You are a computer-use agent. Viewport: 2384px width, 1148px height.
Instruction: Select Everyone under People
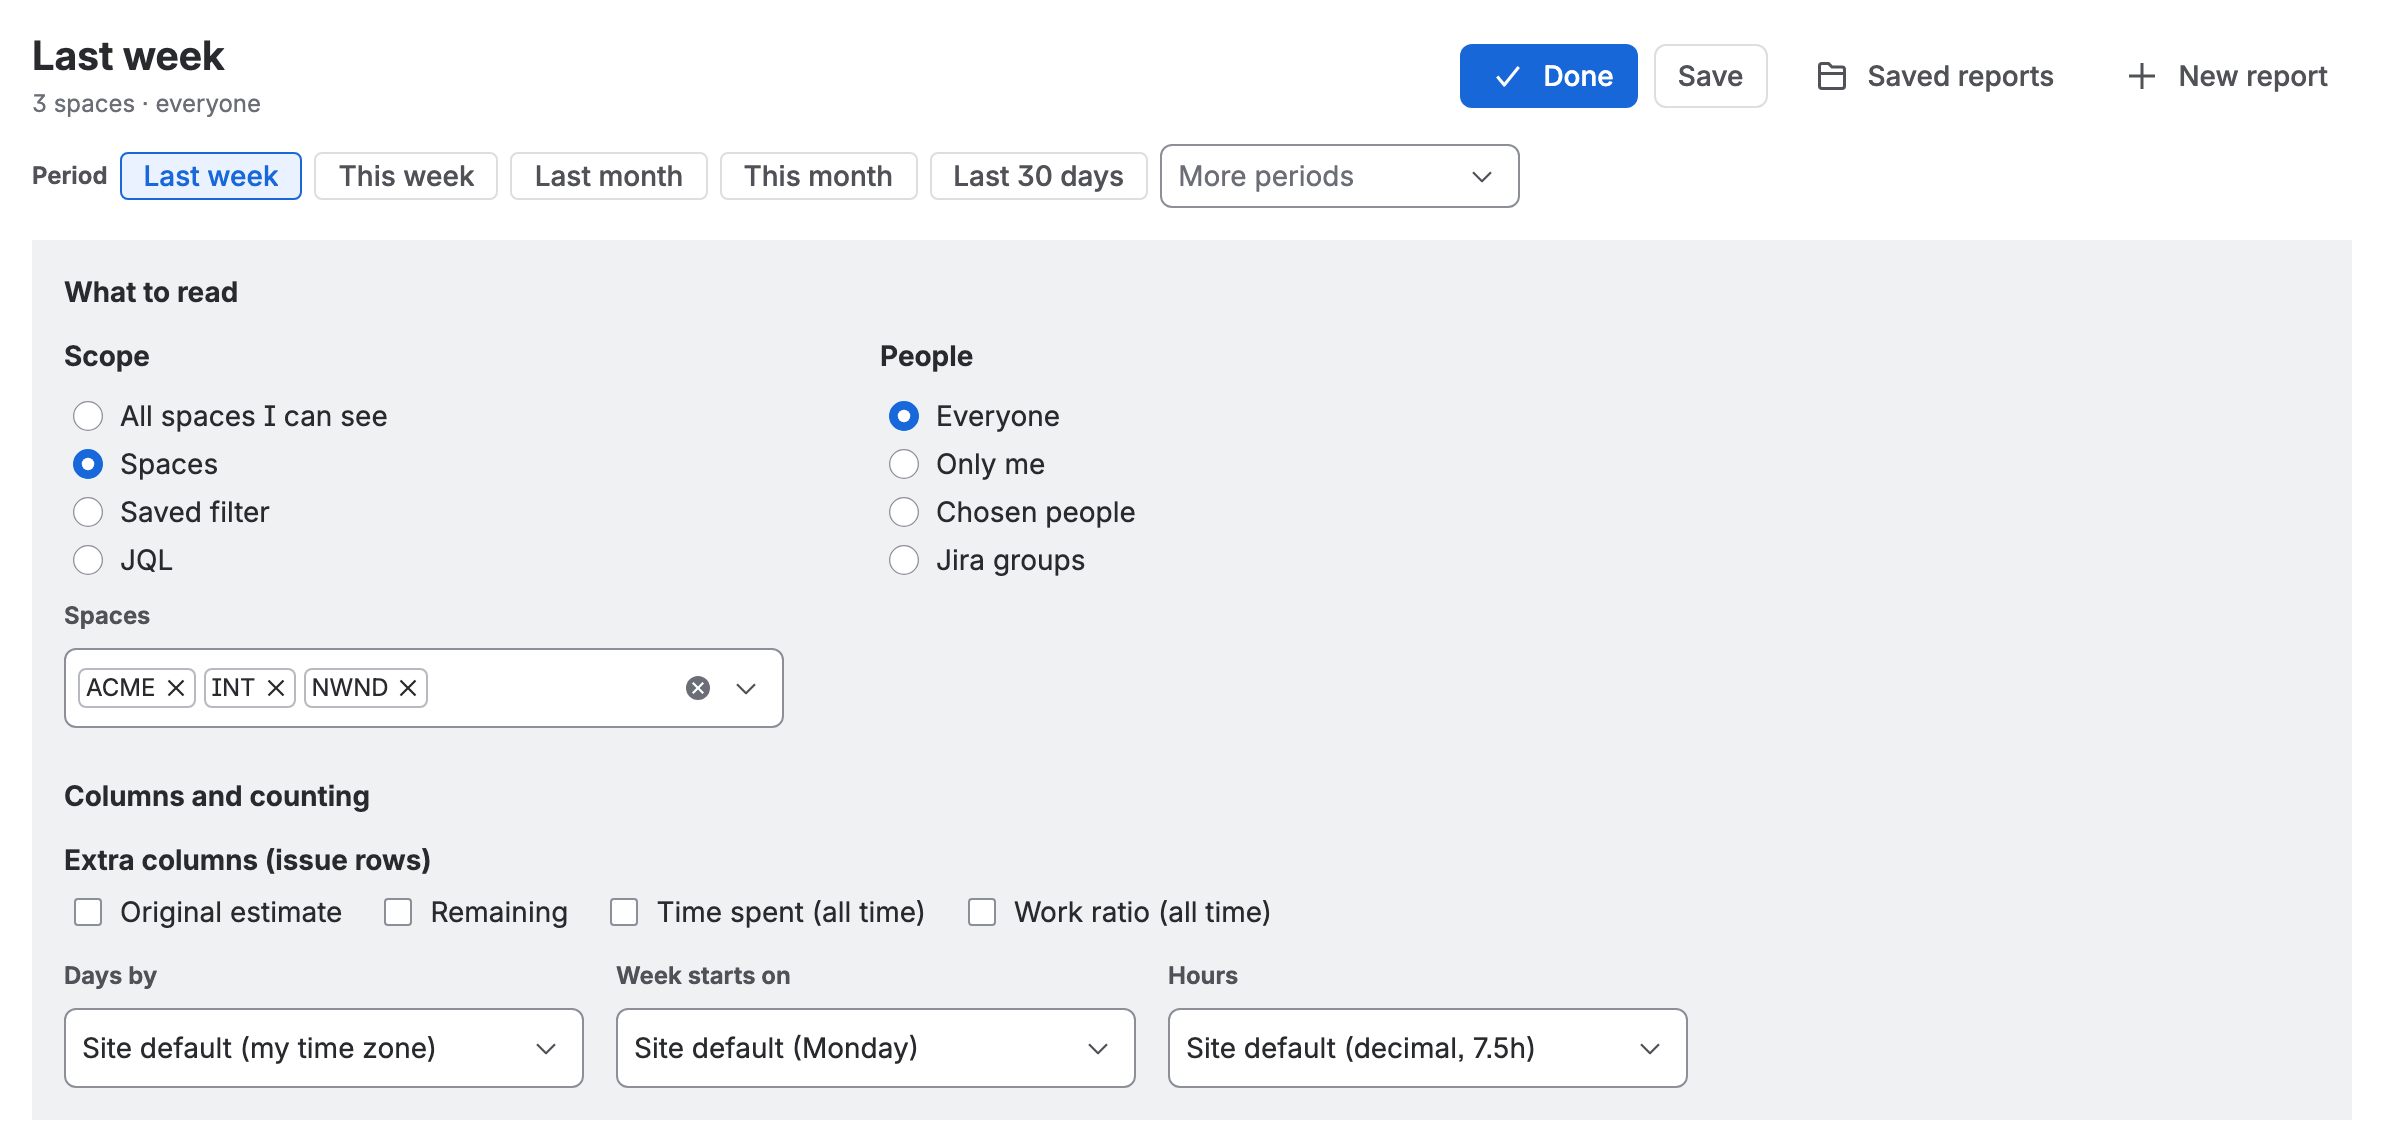pos(904,416)
